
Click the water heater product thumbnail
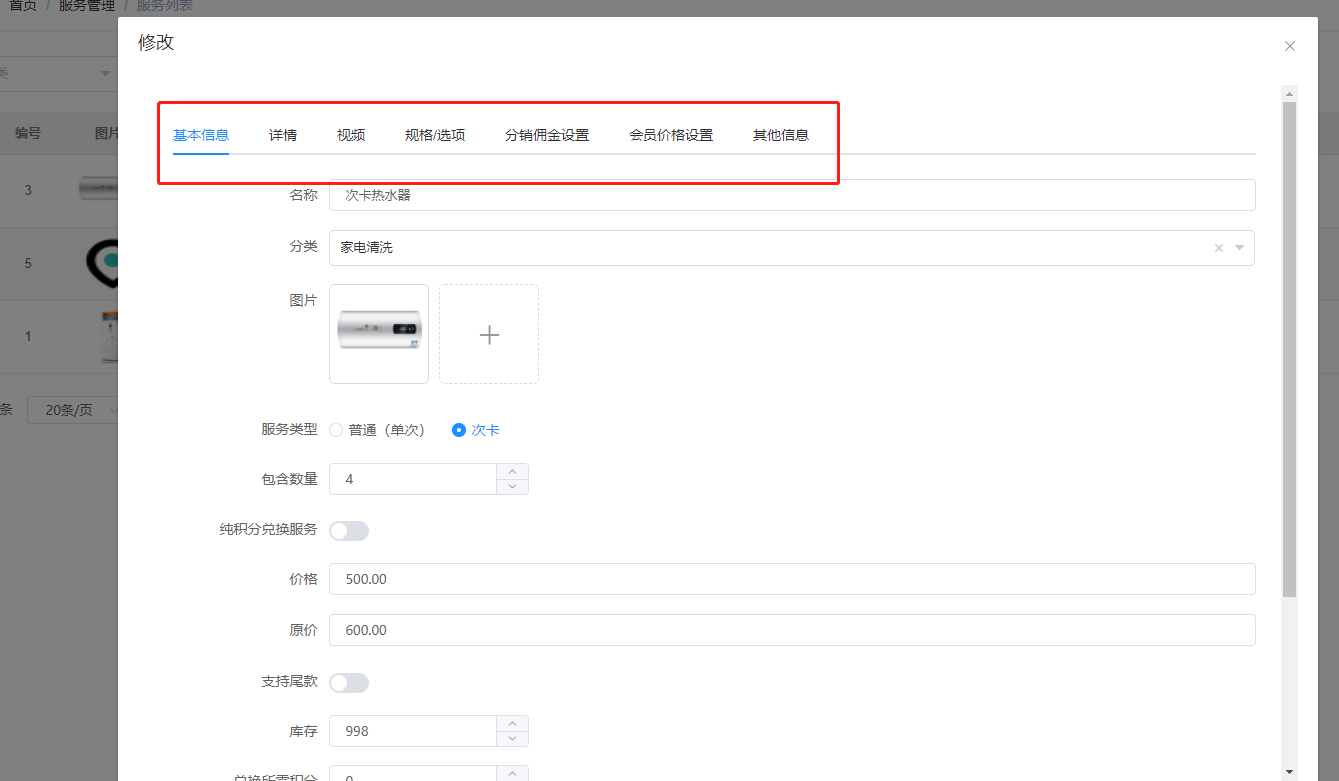pyautogui.click(x=379, y=334)
